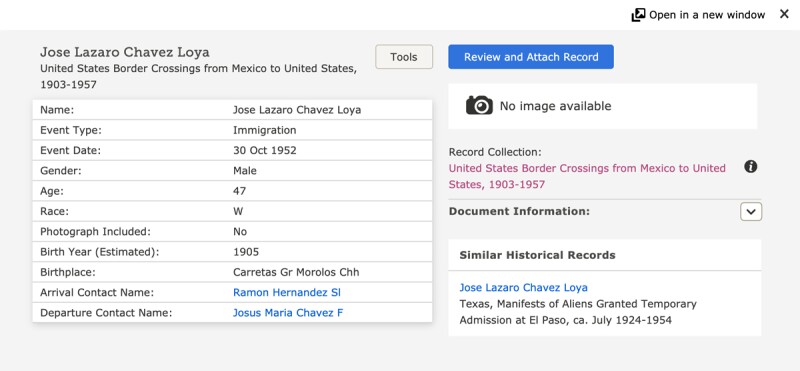The image size is (800, 371).
Task: Click the Departure Contact Name label
Action: tap(106, 312)
